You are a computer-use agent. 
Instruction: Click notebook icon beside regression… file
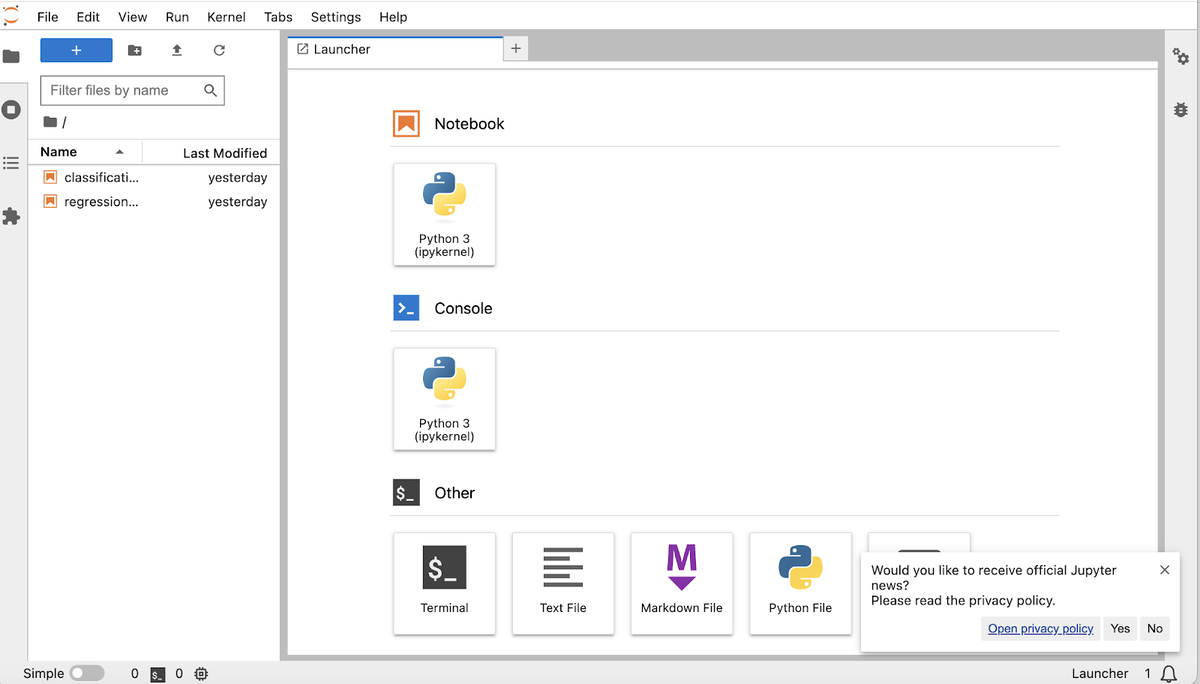click(50, 201)
